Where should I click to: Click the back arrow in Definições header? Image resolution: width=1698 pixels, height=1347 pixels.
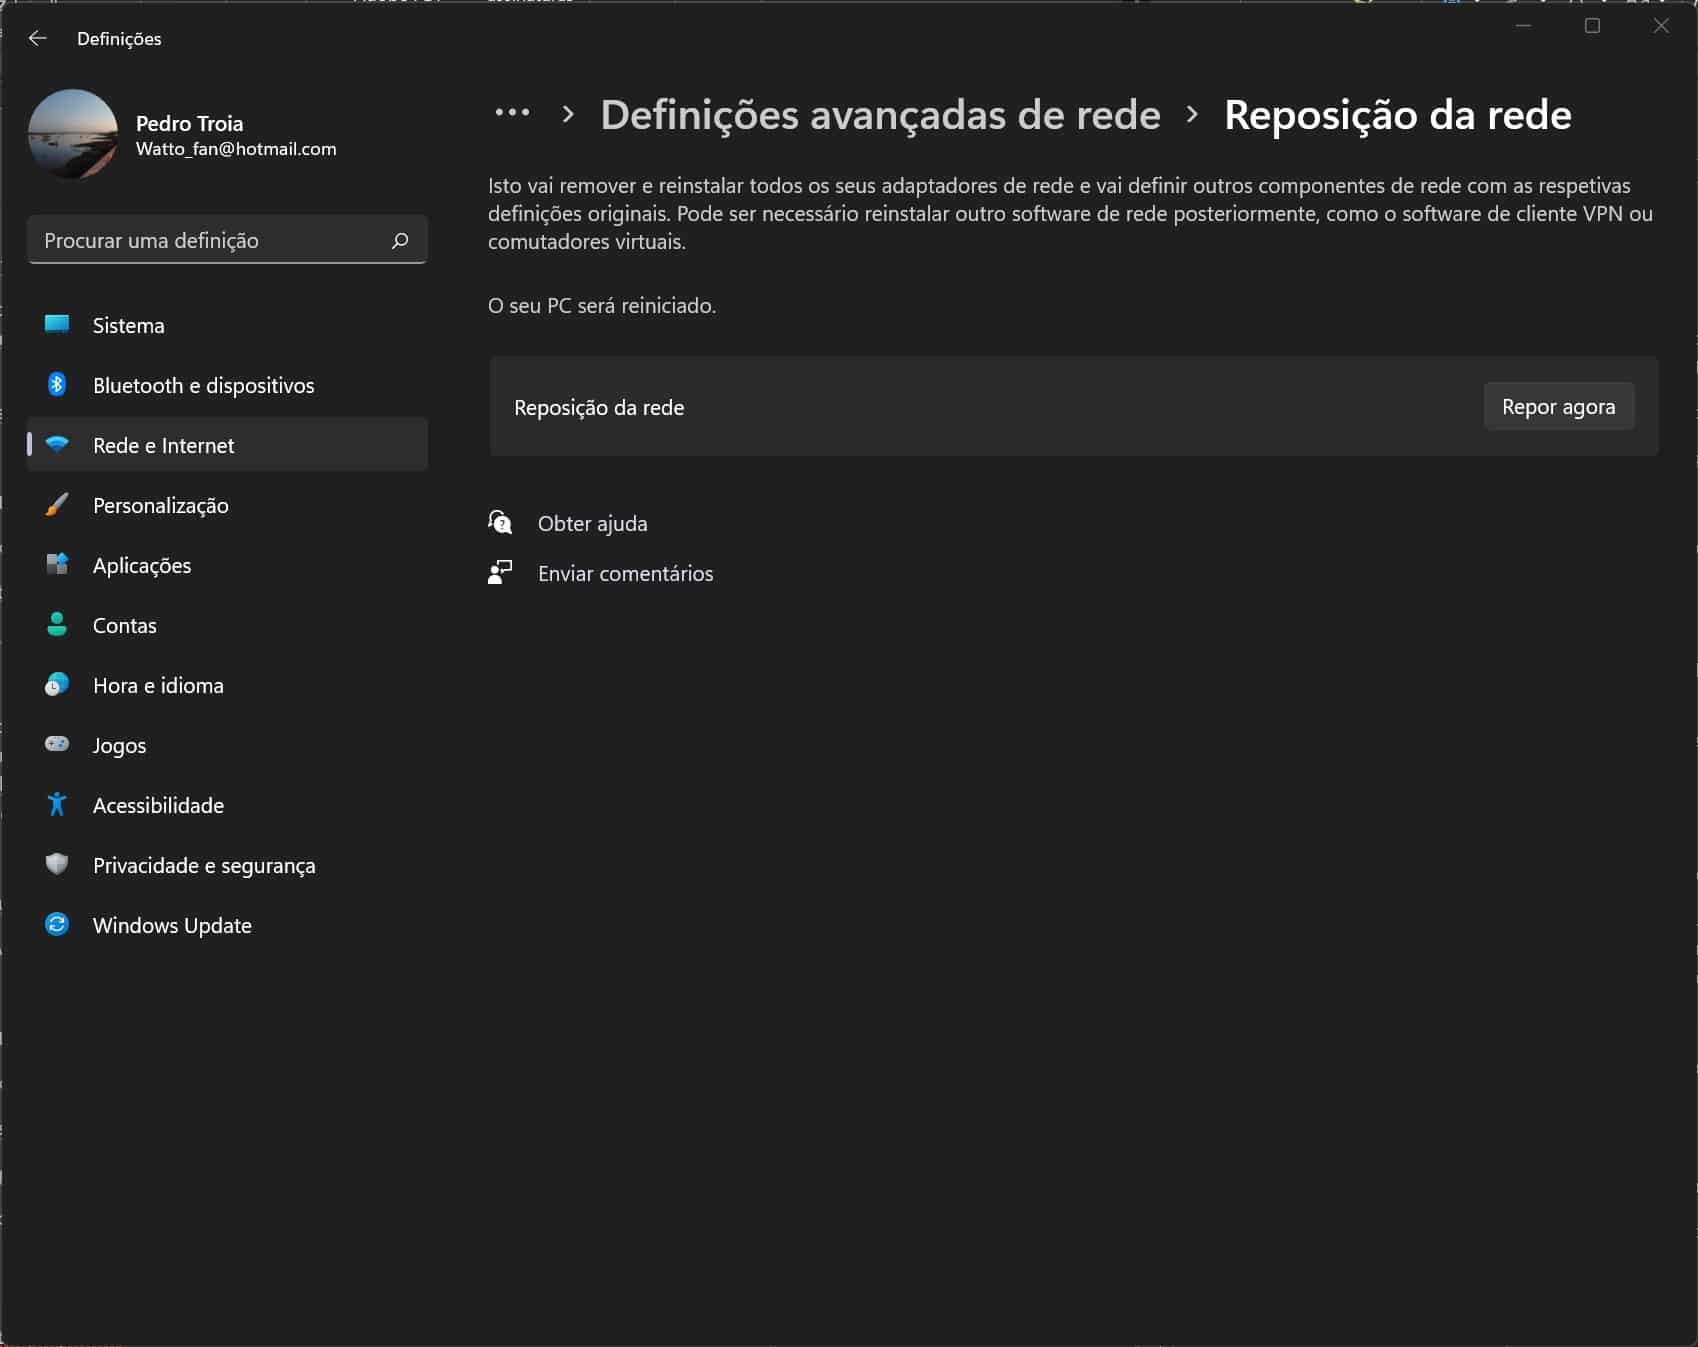coord(38,38)
